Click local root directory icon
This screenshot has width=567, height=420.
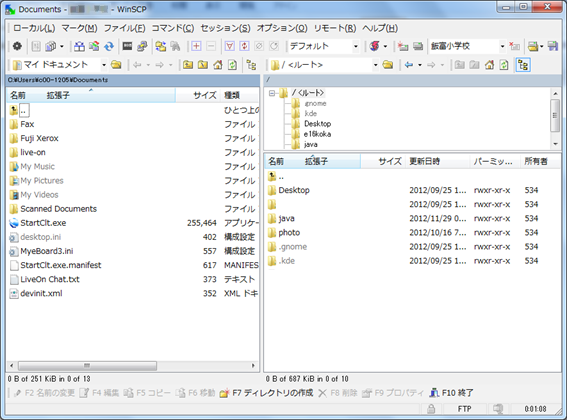203,65
